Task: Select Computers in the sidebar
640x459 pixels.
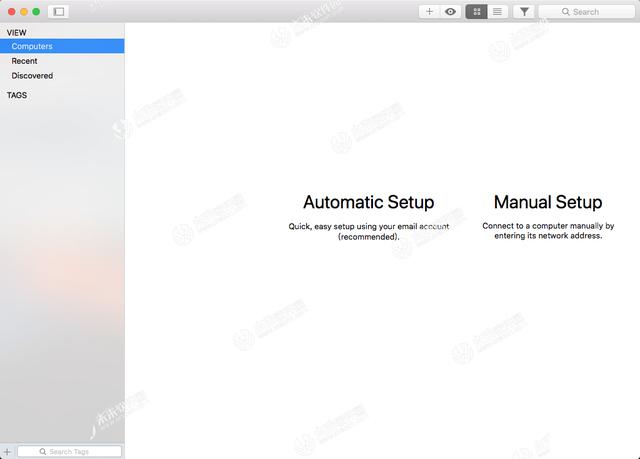Action: tap(32, 46)
